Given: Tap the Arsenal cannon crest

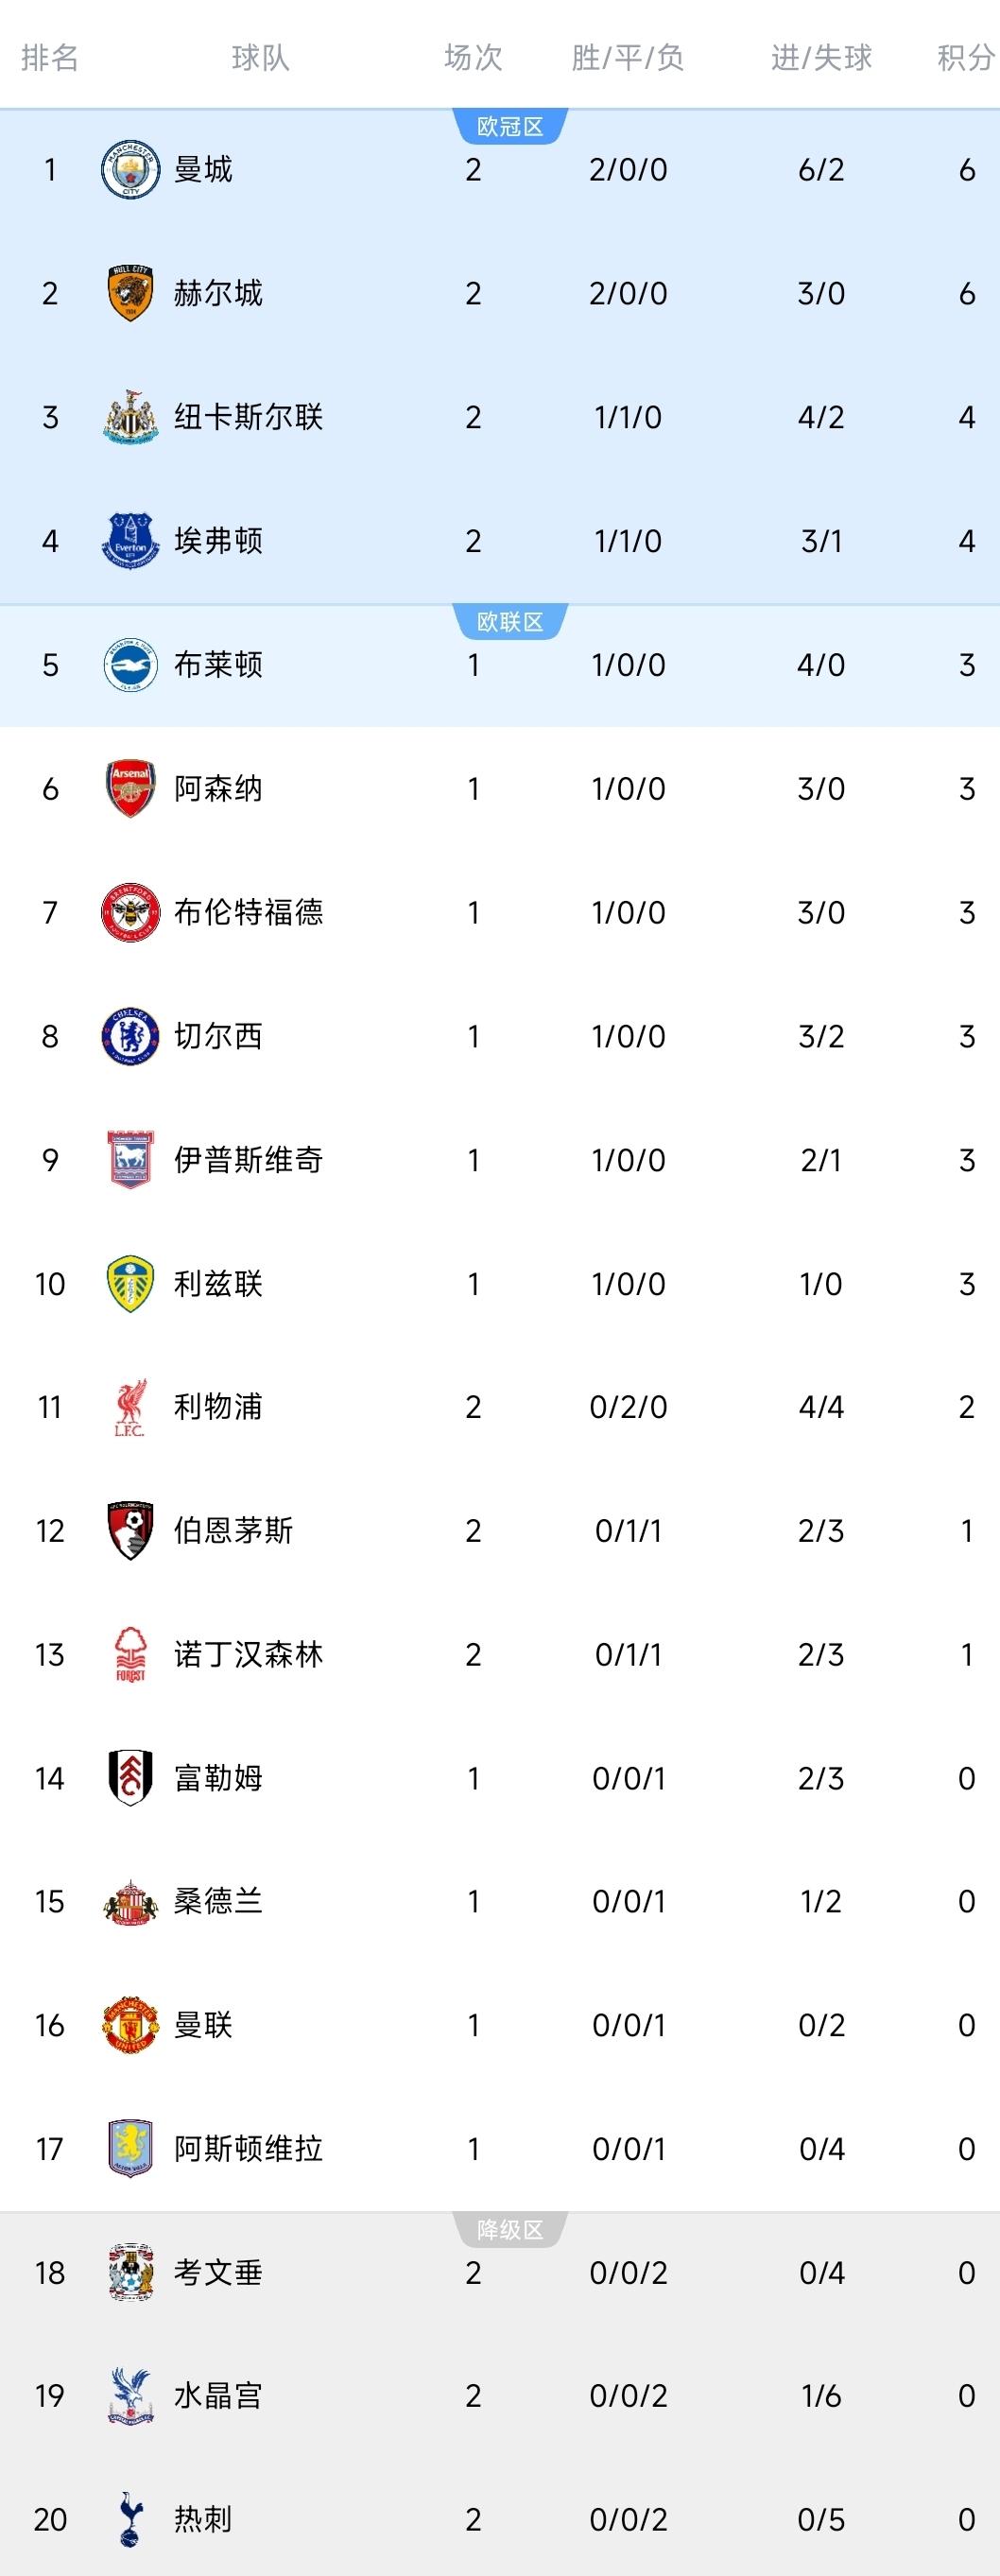Looking at the screenshot, I should click(130, 788).
